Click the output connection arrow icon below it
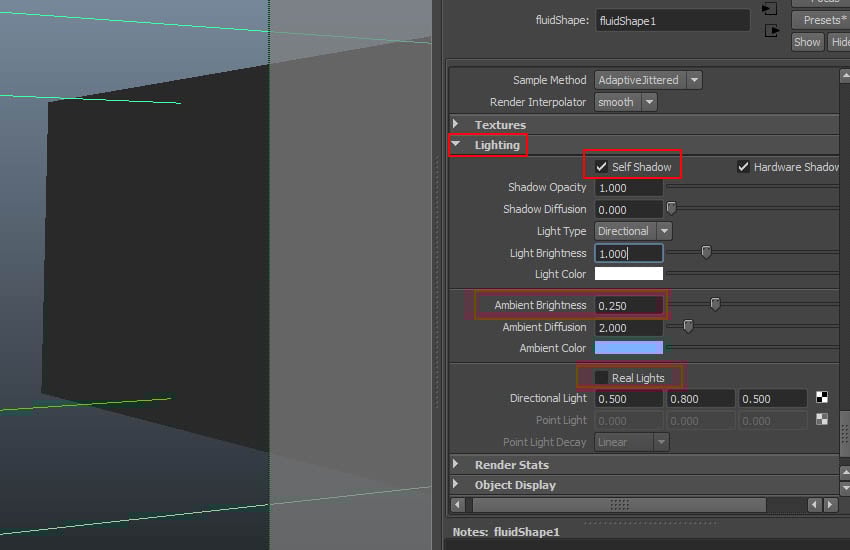 [x=772, y=31]
